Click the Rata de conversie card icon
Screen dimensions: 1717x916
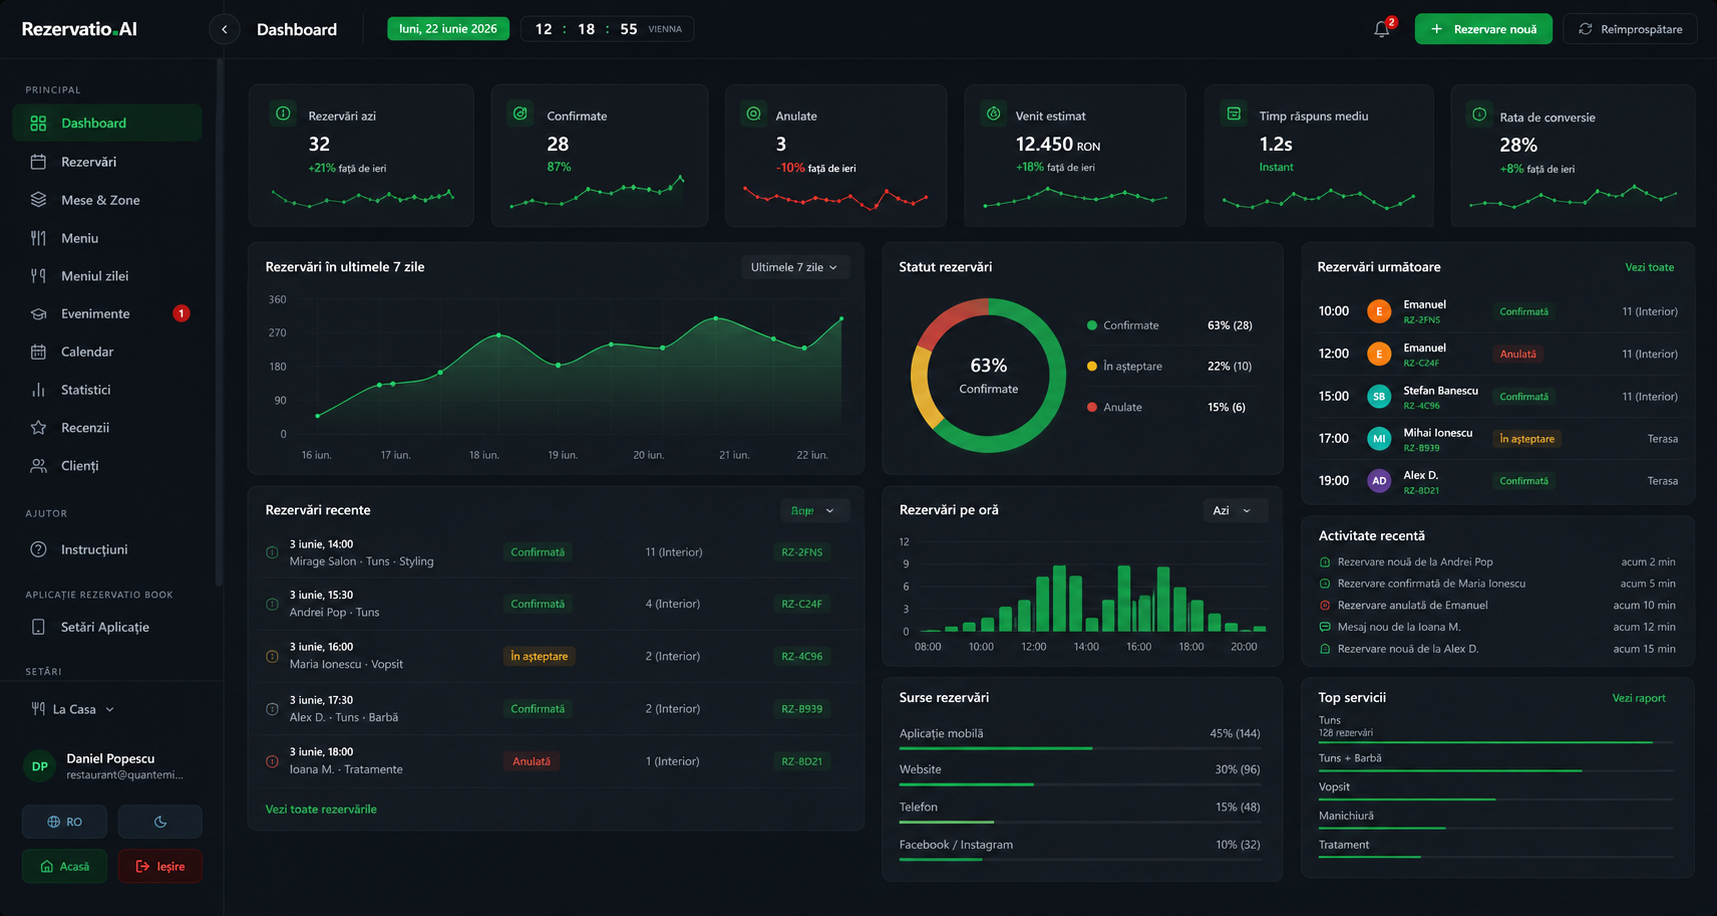pos(1479,115)
